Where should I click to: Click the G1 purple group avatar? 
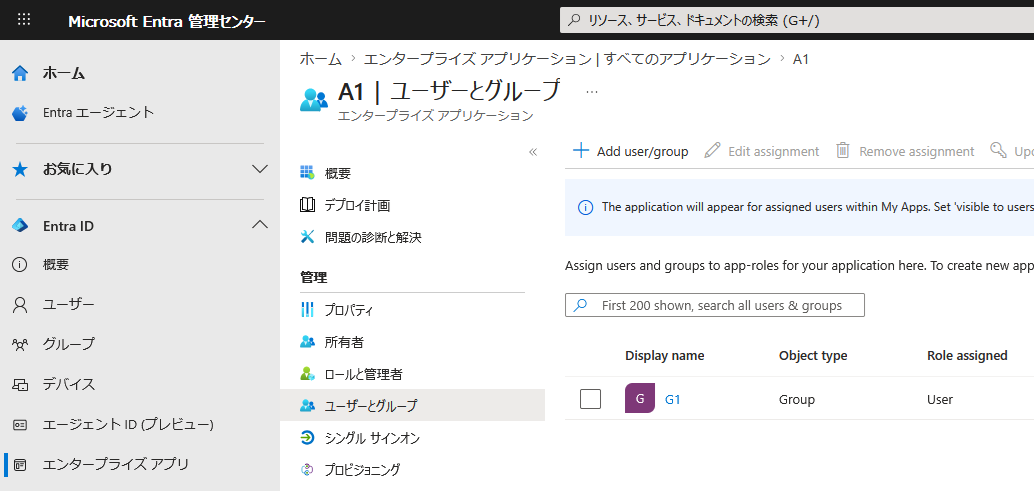640,399
